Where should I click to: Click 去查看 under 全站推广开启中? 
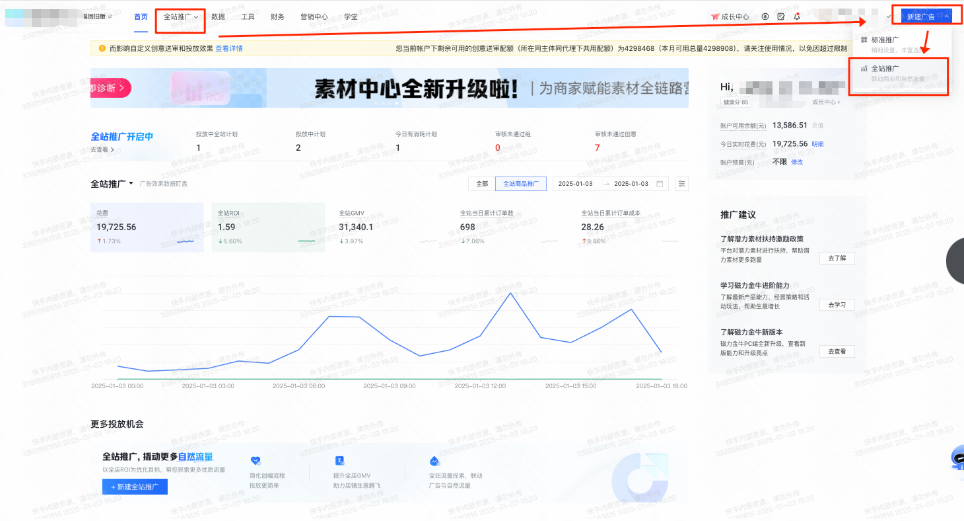click(102, 149)
